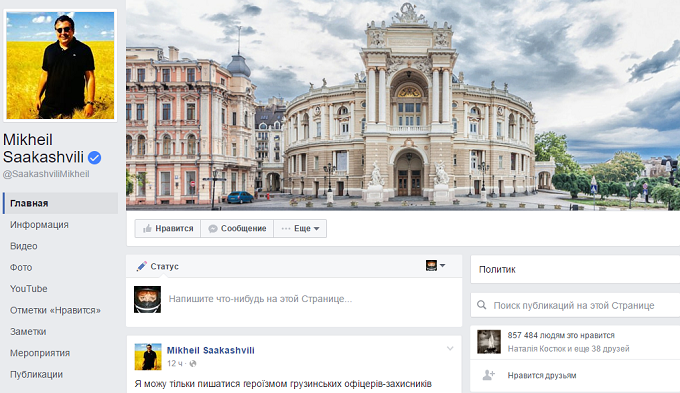Send a message via Сообщение button

pos(237,229)
